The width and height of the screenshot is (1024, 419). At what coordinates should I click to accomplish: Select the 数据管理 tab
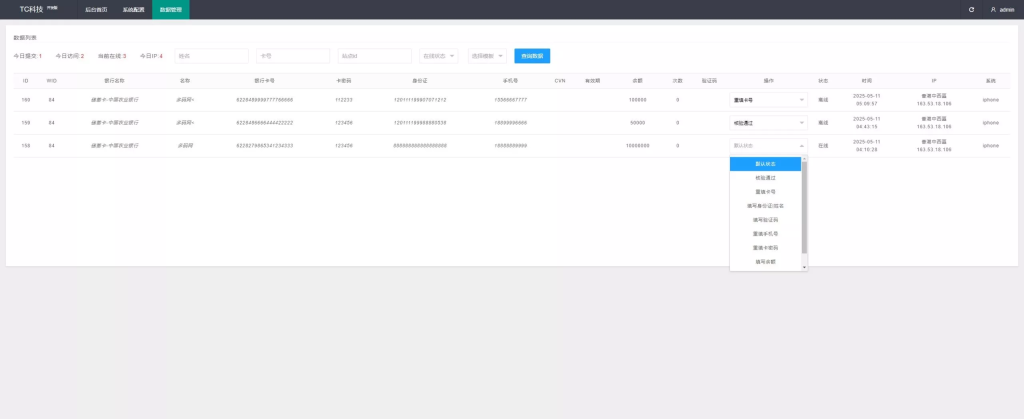tap(170, 10)
